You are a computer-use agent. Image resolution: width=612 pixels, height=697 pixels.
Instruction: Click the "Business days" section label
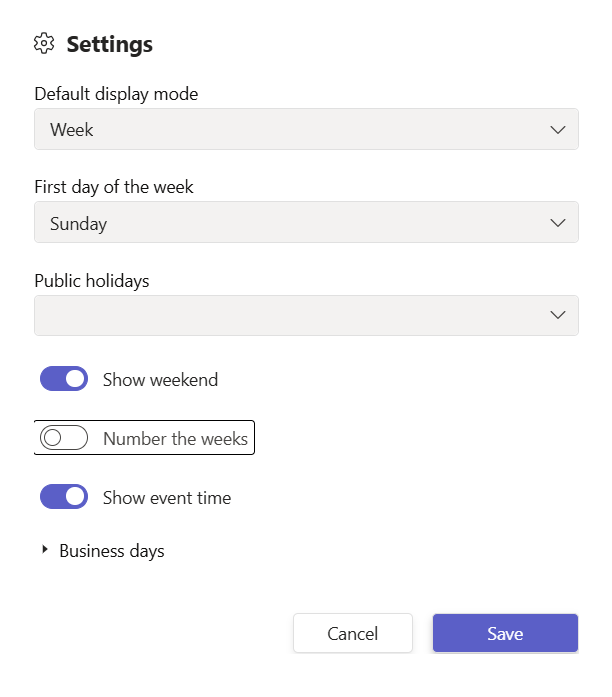click(x=112, y=551)
